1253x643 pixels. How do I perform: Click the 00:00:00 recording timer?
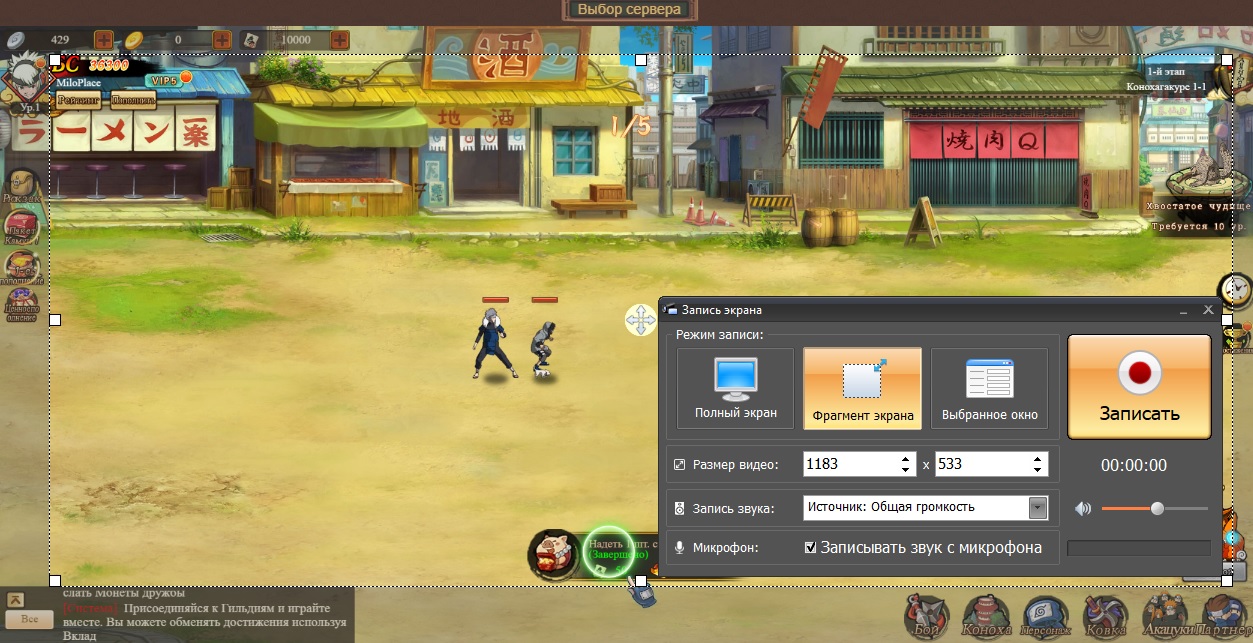(1134, 465)
